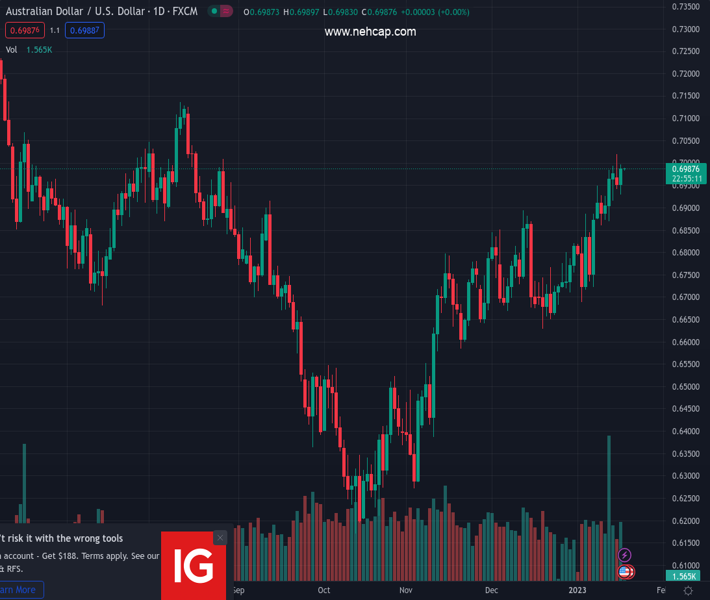Screen dimensions: 710x600
Task: Click the Oct label on time axis
Action: [x=324, y=591]
